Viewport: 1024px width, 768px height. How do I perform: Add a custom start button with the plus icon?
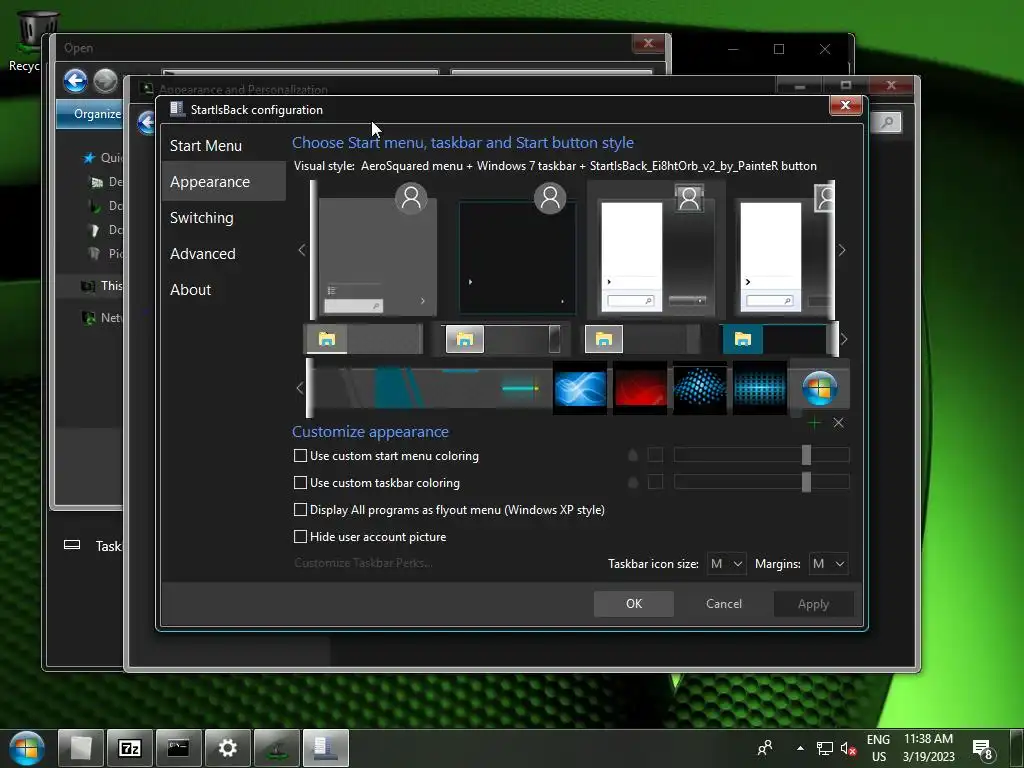814,423
